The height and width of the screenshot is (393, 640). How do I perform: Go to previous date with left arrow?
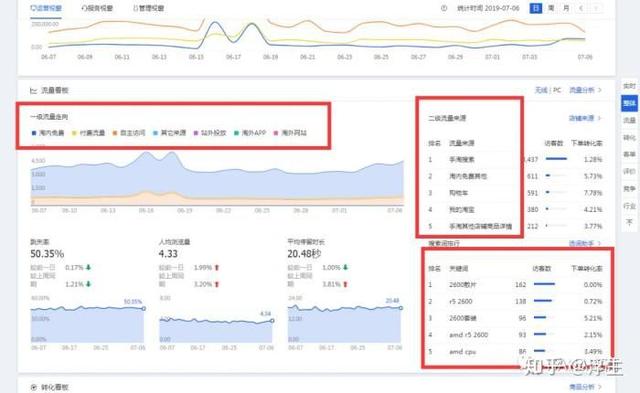click(581, 8)
